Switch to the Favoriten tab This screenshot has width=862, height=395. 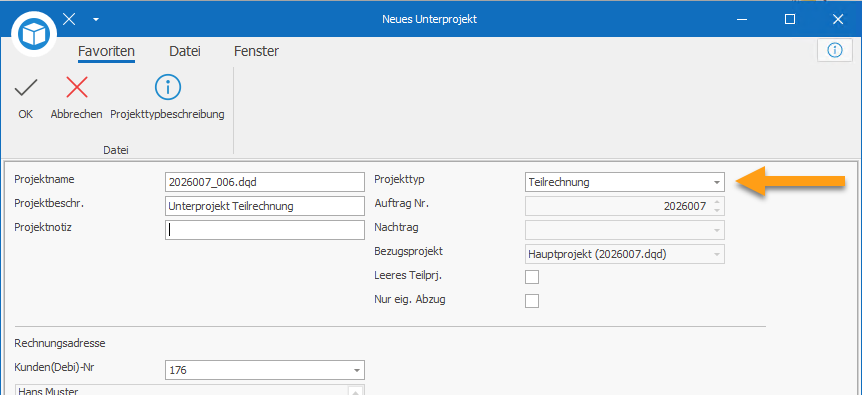point(106,52)
